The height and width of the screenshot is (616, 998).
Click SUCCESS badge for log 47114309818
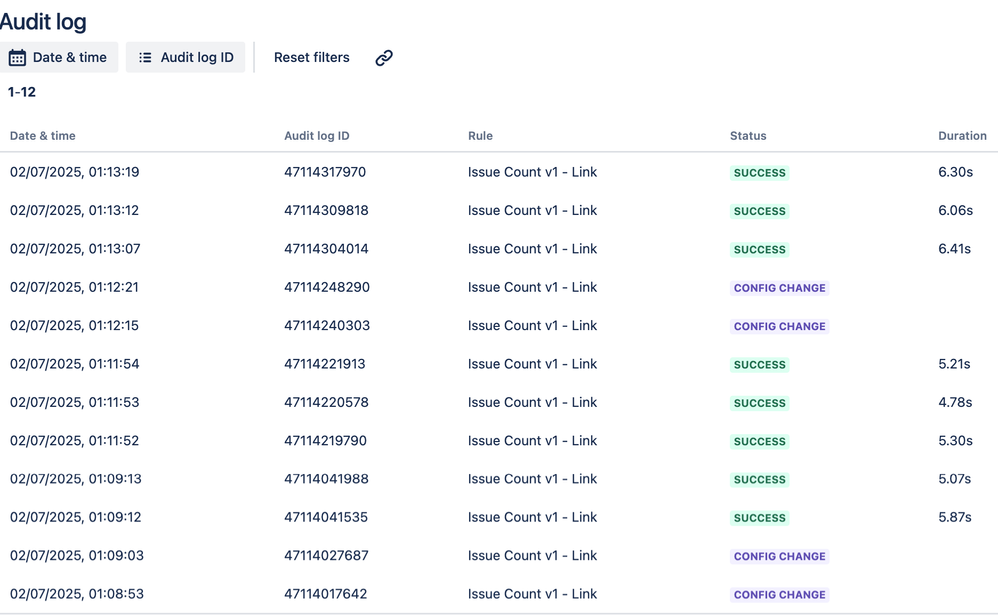click(759, 211)
